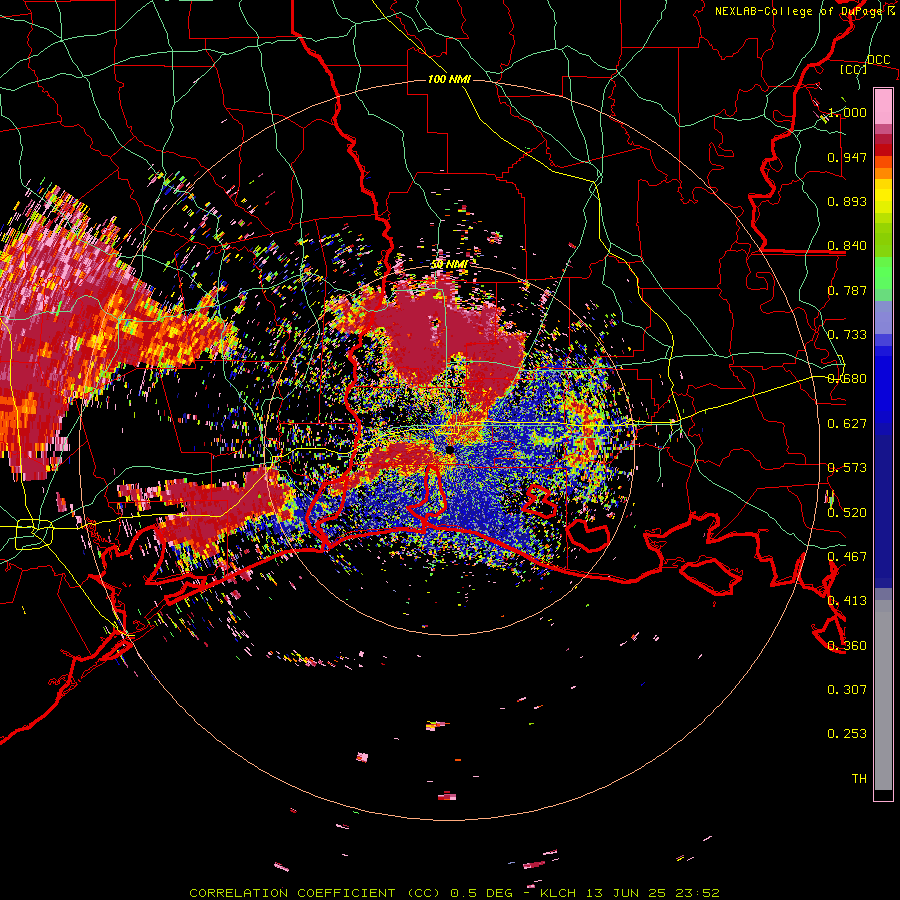Viewport: 900px width, 900px height.
Task: Click the 0.573 color scale label
Action: click(x=847, y=468)
